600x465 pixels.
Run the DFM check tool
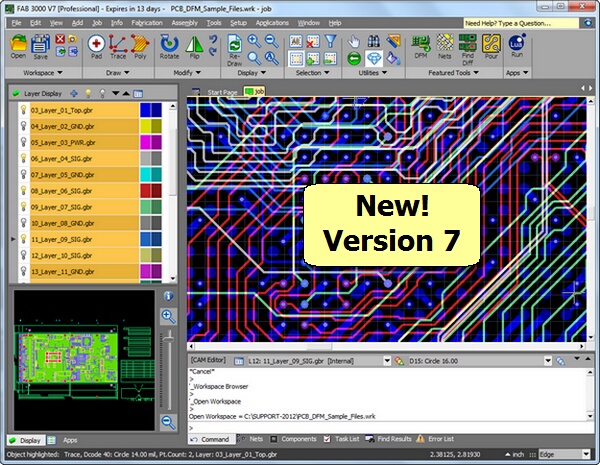click(x=421, y=47)
